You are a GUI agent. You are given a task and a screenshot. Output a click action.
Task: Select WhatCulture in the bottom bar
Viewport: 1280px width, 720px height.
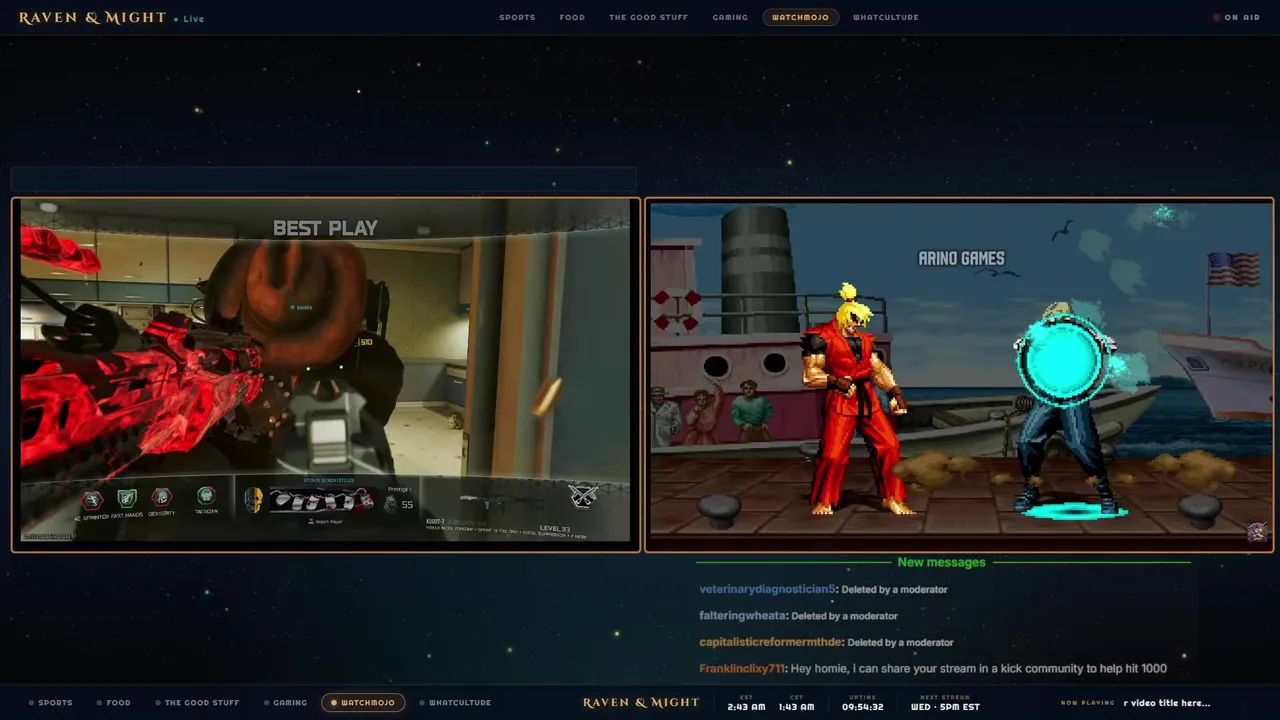[455, 702]
